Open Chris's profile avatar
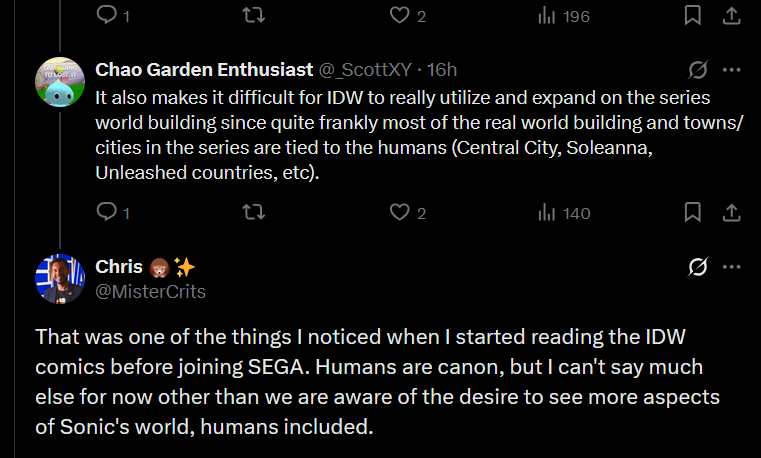Viewport: 761px width, 458px height. coord(59,278)
